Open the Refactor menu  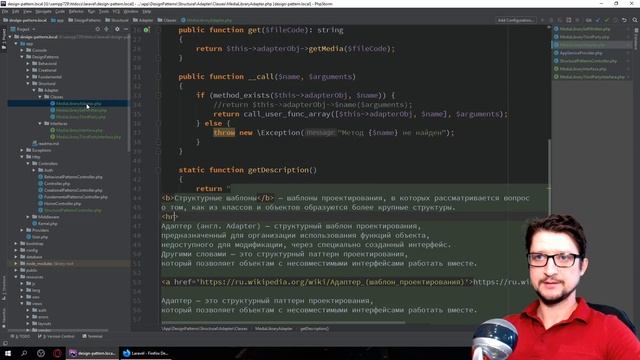coord(76,12)
